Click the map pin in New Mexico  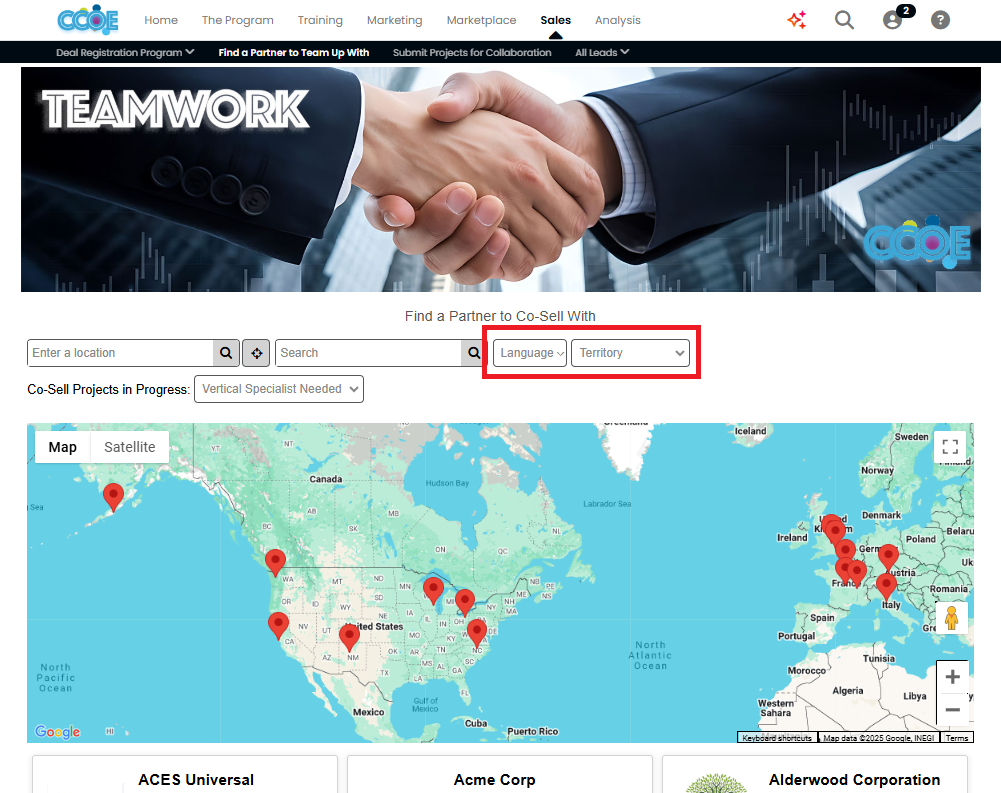(349, 637)
